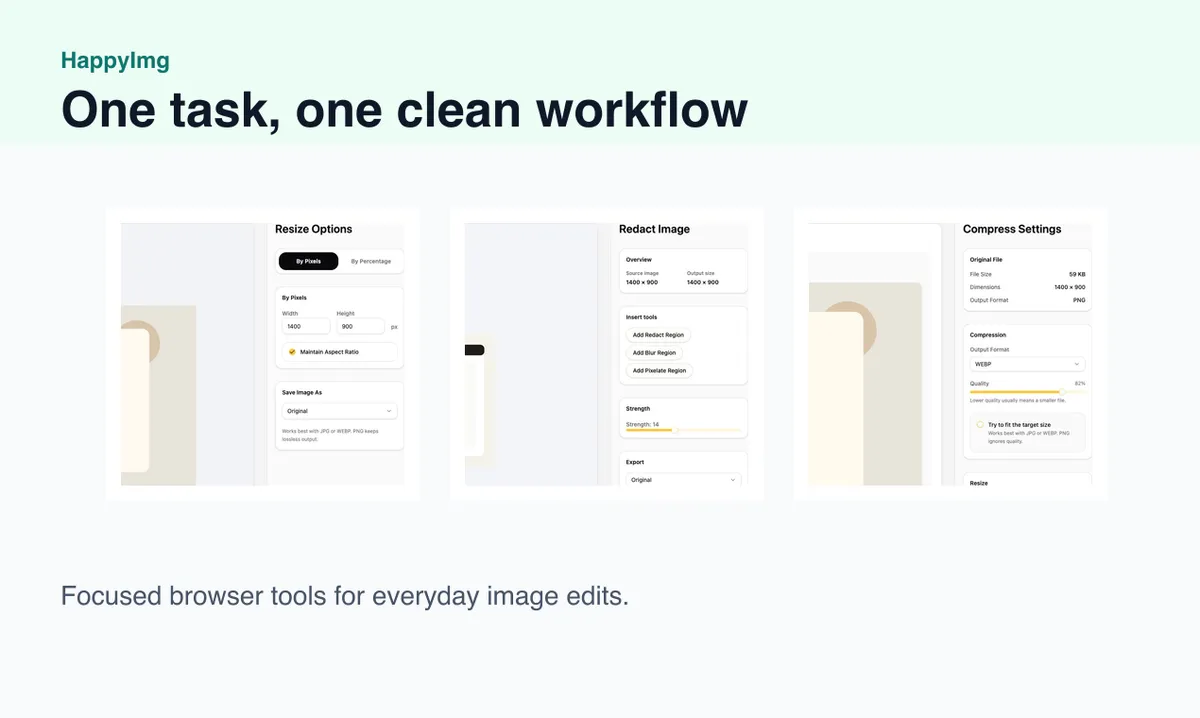Click the Compression section title

coord(988,335)
